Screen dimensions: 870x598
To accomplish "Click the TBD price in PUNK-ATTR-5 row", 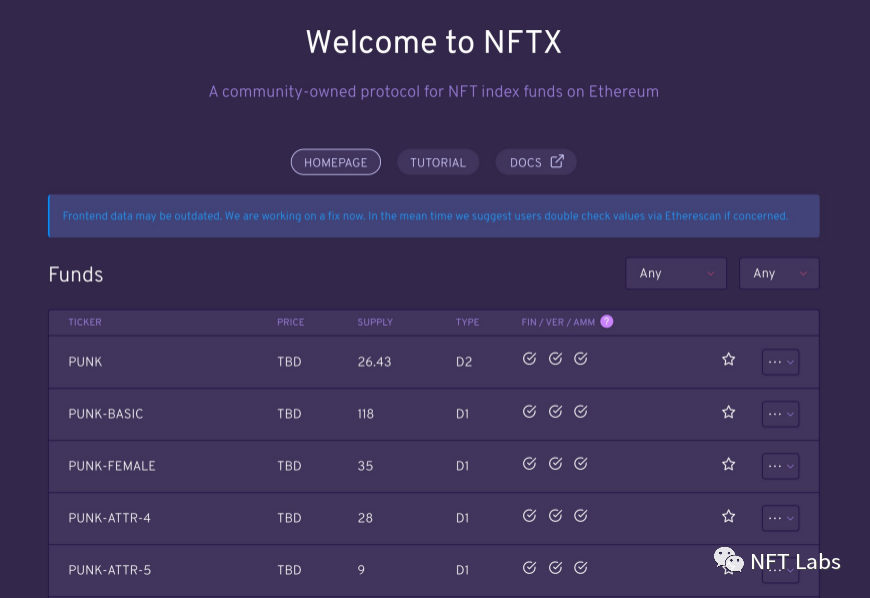I will point(289,570).
